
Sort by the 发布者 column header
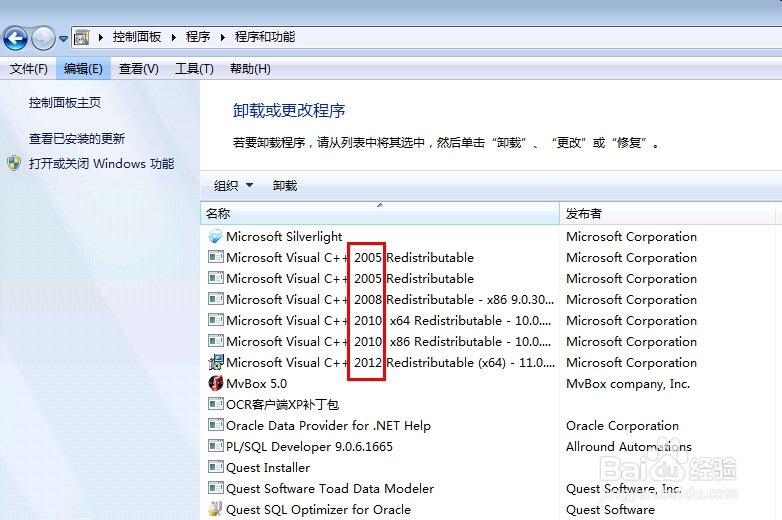667,213
